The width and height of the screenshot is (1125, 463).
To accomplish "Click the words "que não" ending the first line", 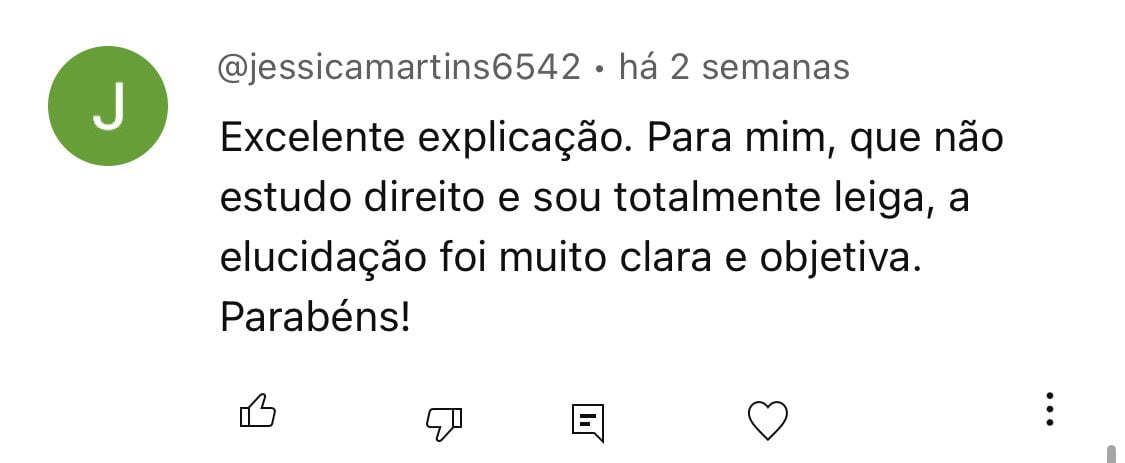I will (926, 139).
